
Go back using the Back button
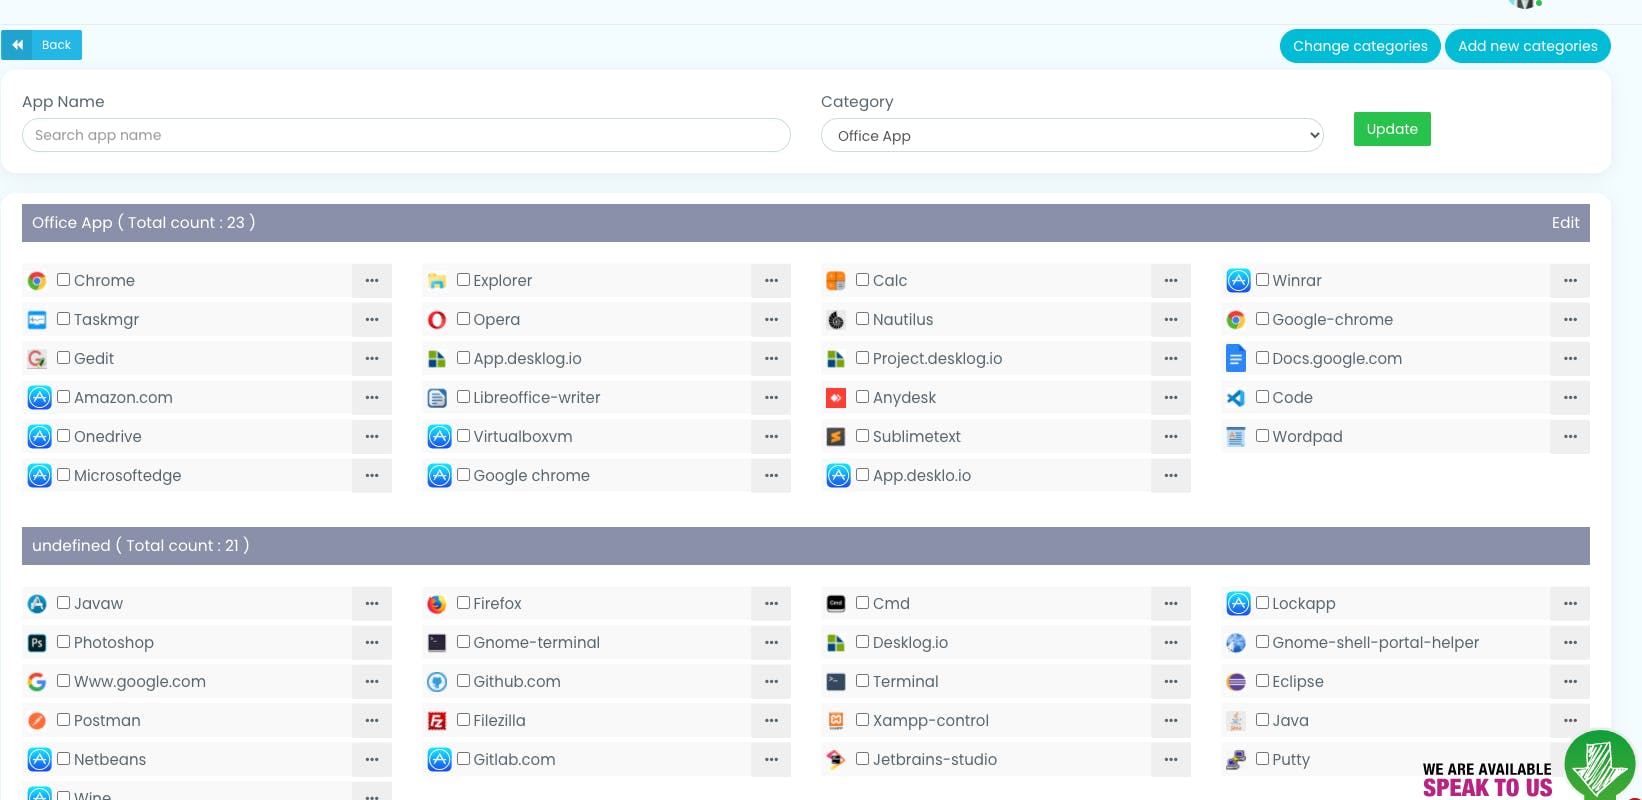point(42,45)
